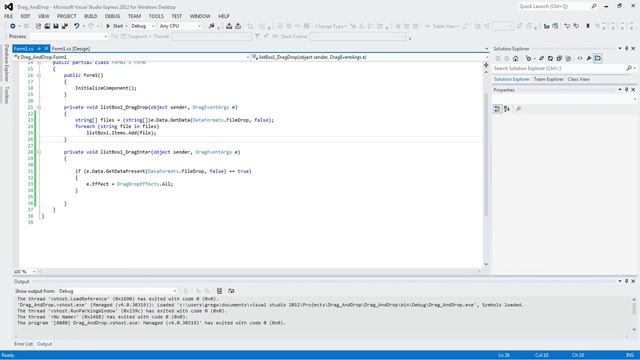Image resolution: width=640 pixels, height=360 pixels.
Task: Open the Database Explorer side tab
Action: point(6,63)
